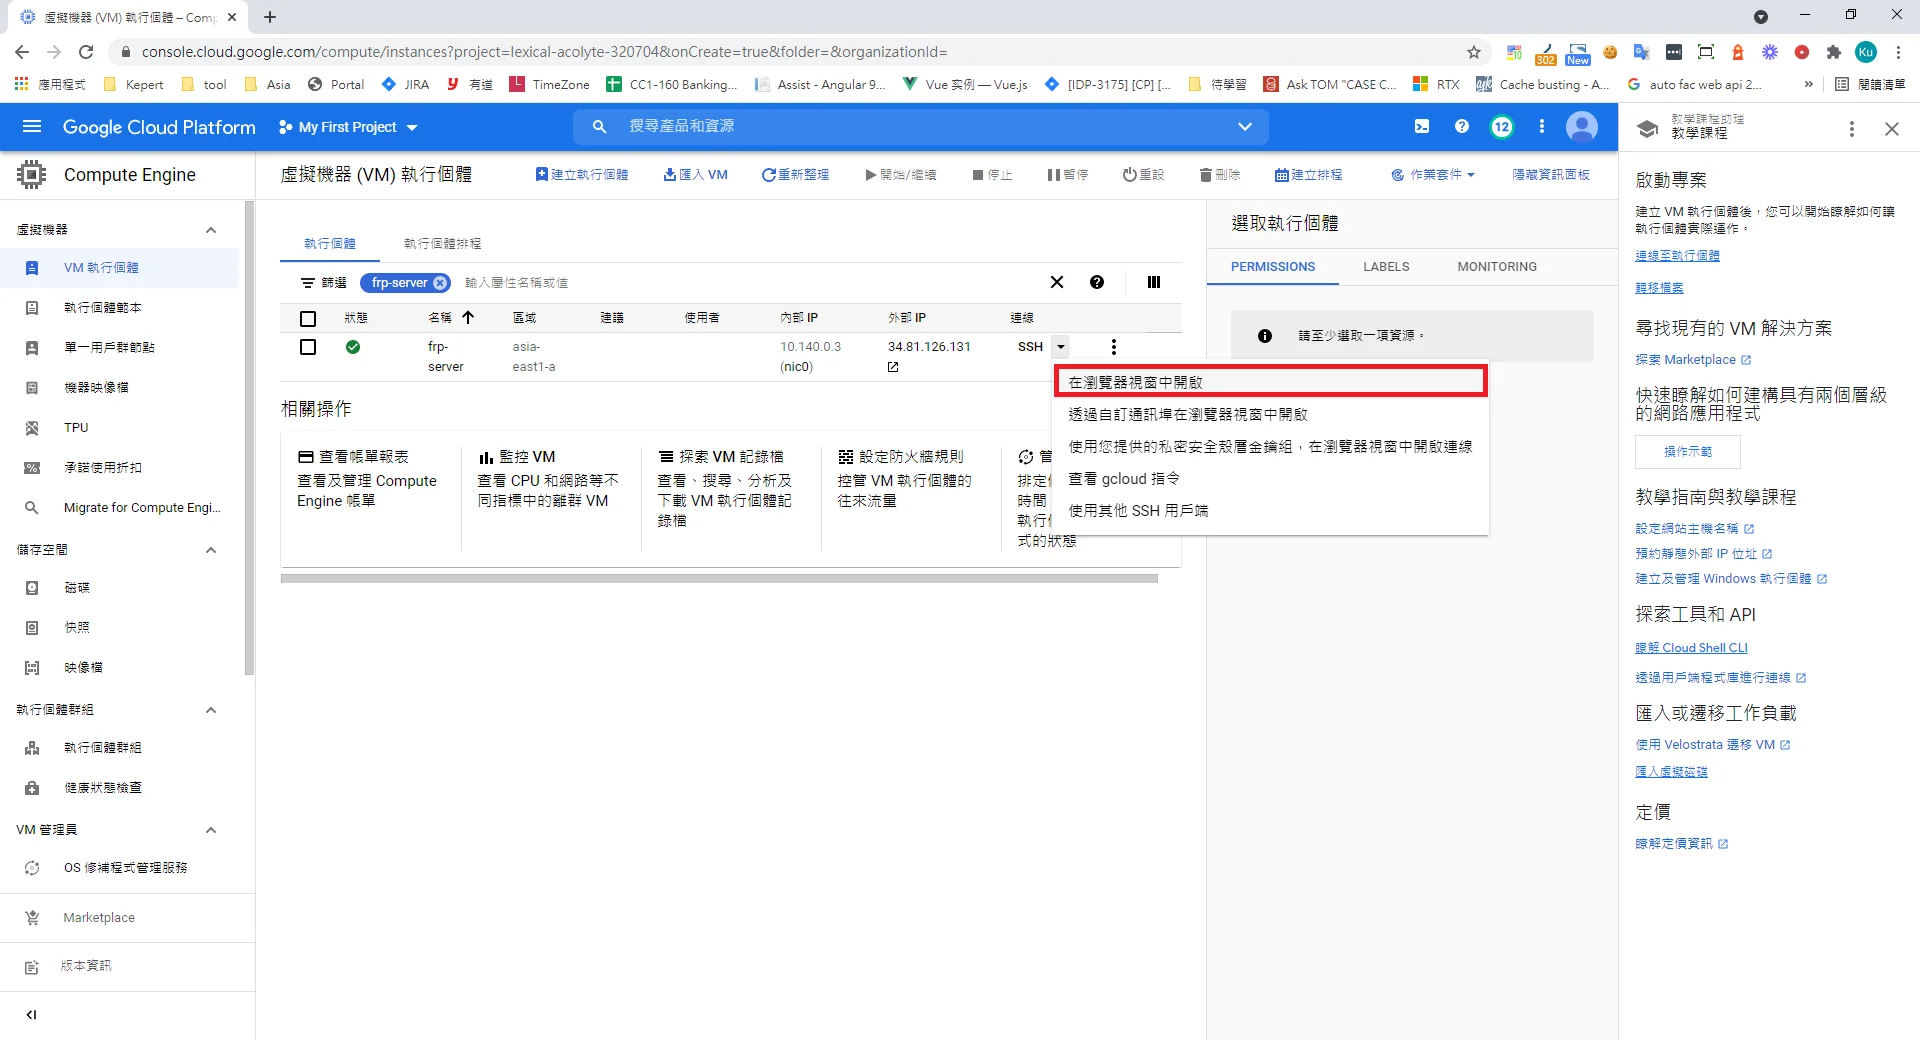This screenshot has width=1920, height=1040.
Task: Activate Cloud Shell terminal icon
Action: [1421, 127]
